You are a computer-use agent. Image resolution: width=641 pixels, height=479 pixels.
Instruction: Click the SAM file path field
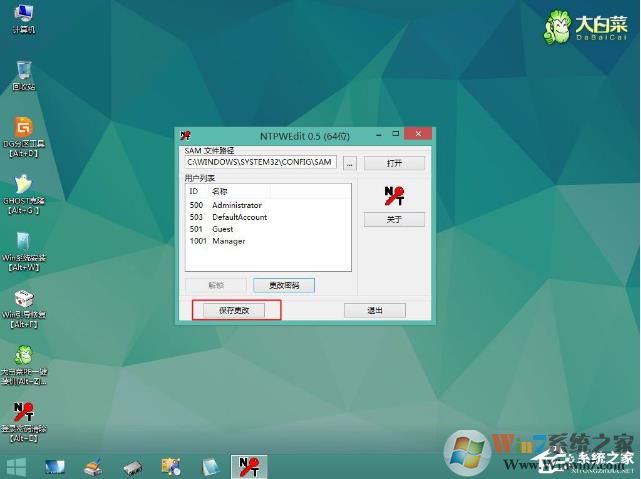260,162
